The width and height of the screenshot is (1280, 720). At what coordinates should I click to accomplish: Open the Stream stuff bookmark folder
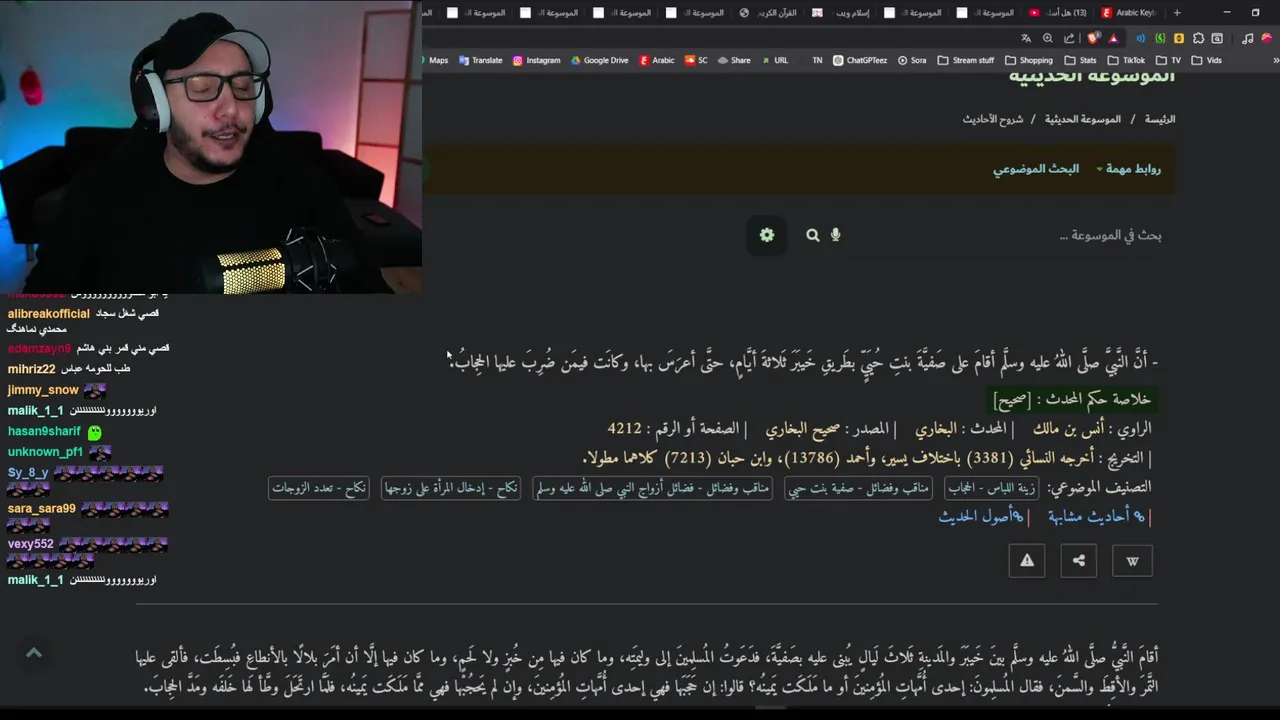point(966,60)
